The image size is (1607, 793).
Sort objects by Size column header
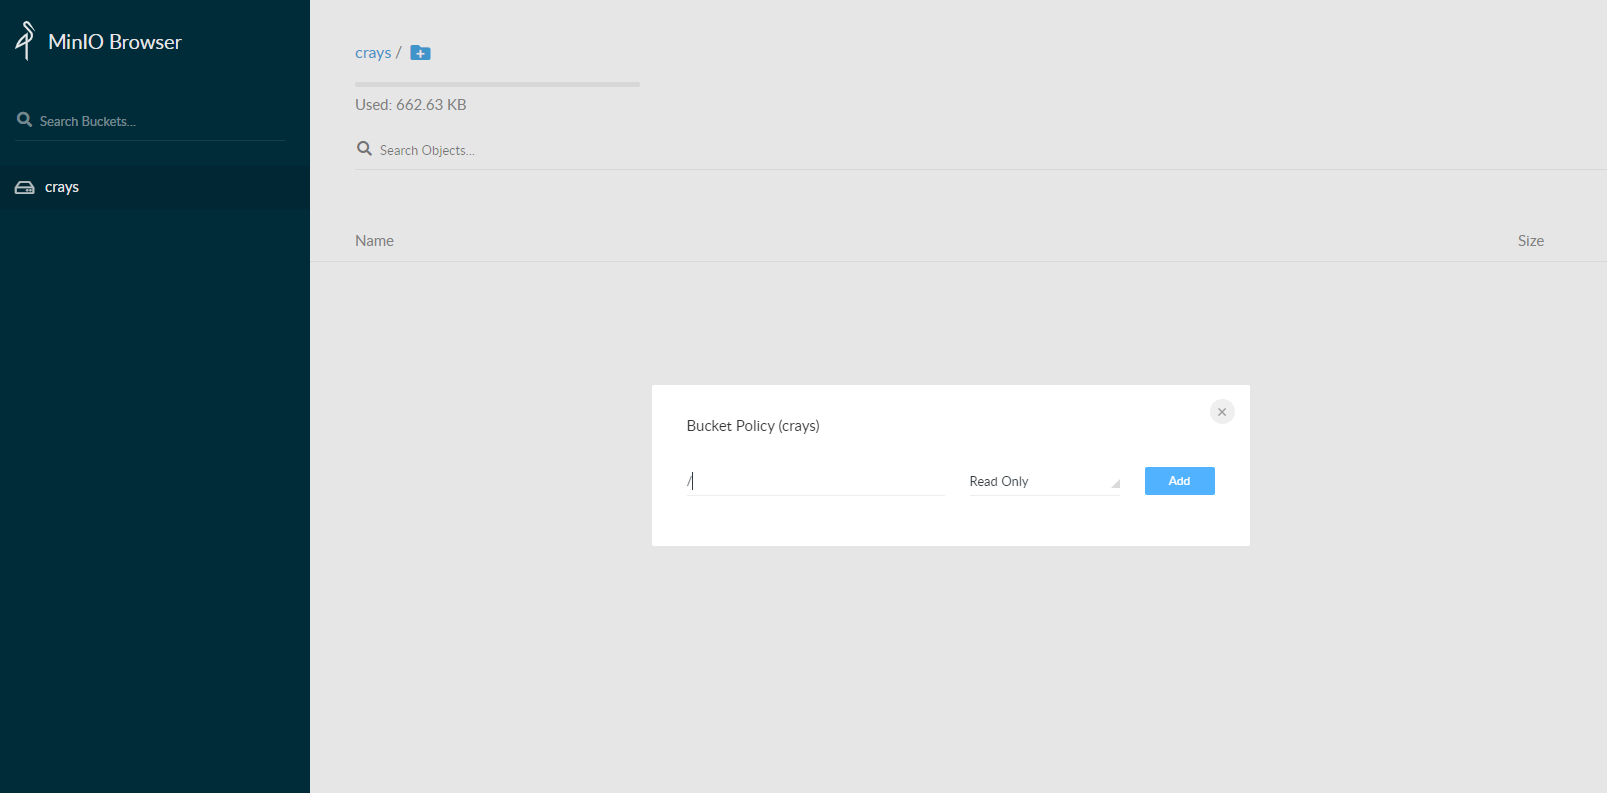1531,241
